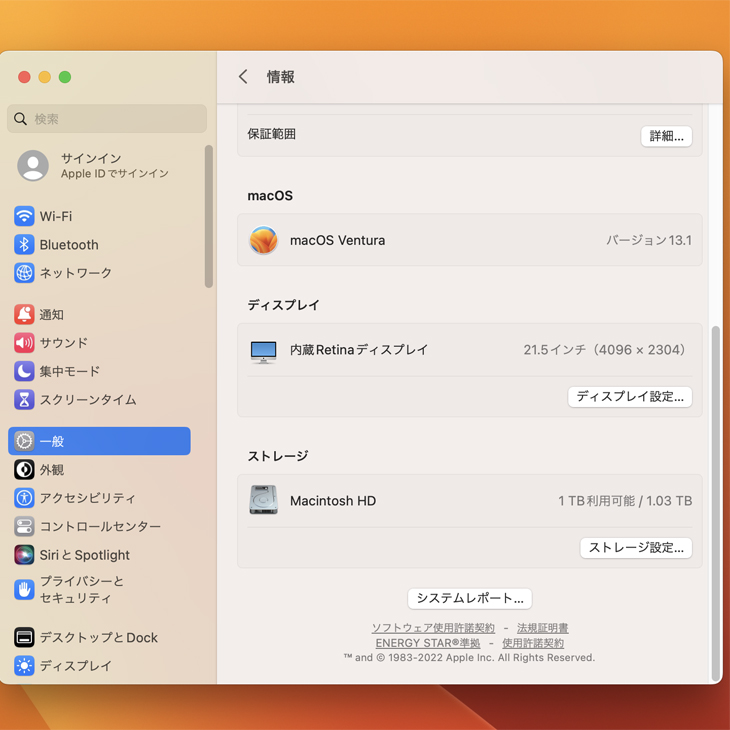The width and height of the screenshot is (730, 730).
Task: Select the 集中モード moon icon
Action: pos(24,372)
